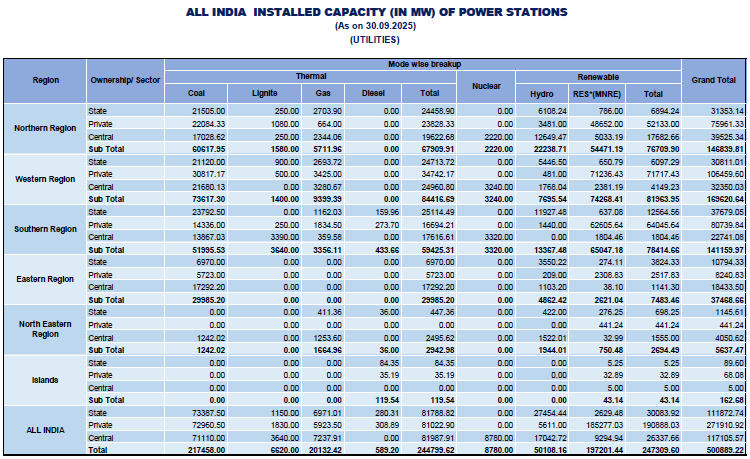This screenshot has width=750, height=459.
Task: Click the Mode wise breakup header
Action: pyautogui.click(x=424, y=64)
